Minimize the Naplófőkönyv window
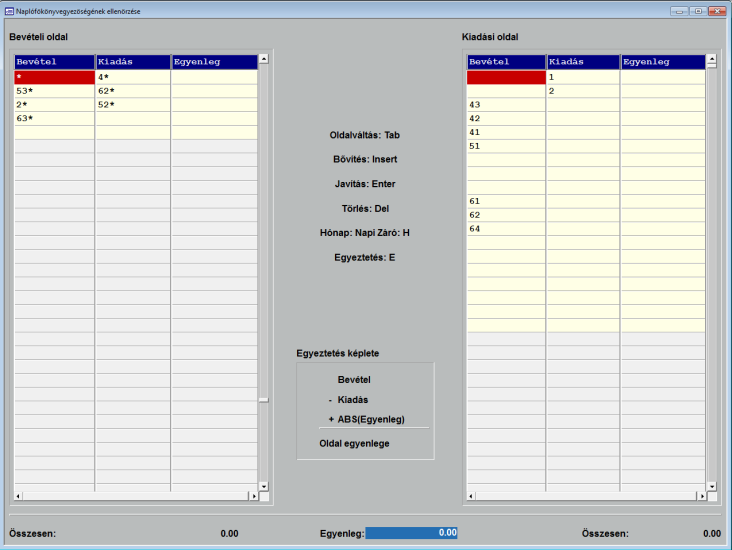 [679, 11]
